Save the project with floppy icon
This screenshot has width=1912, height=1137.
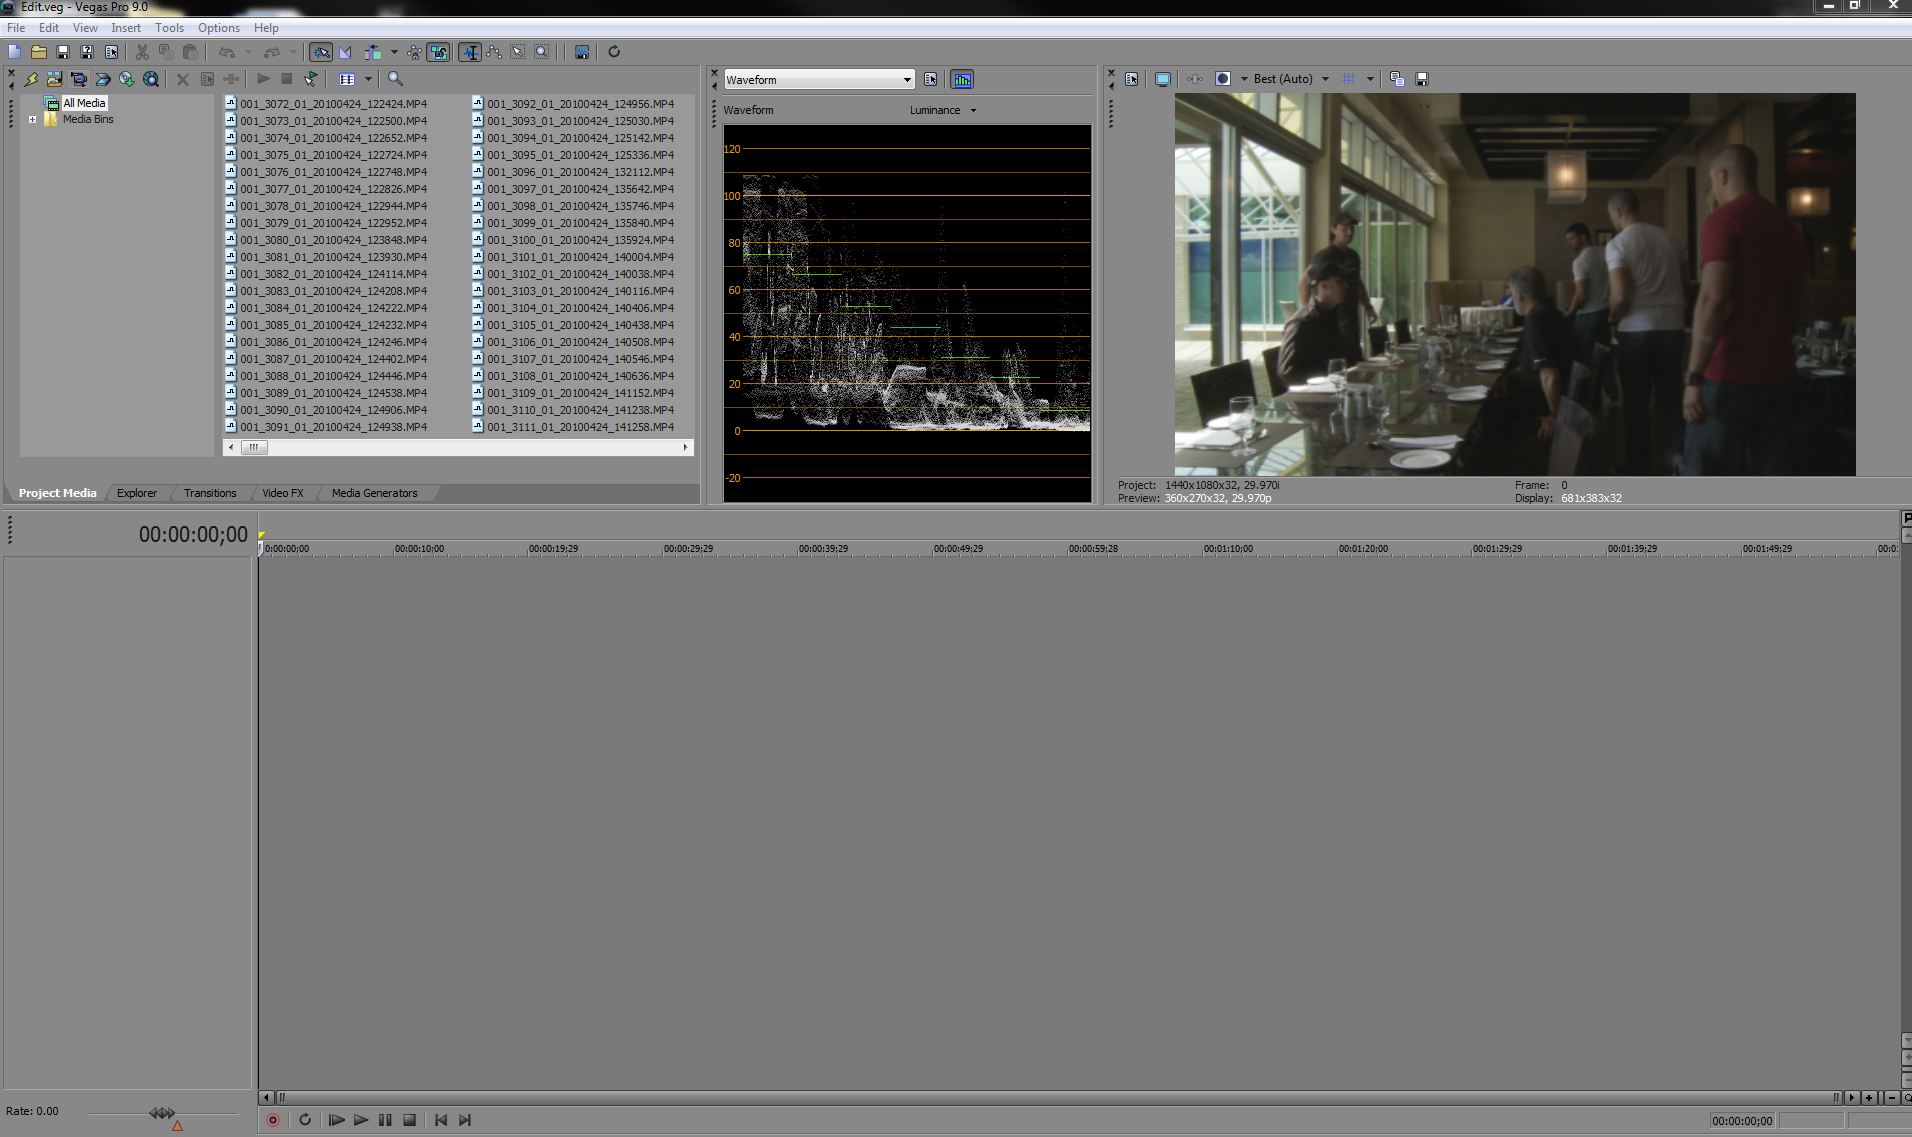click(x=63, y=52)
